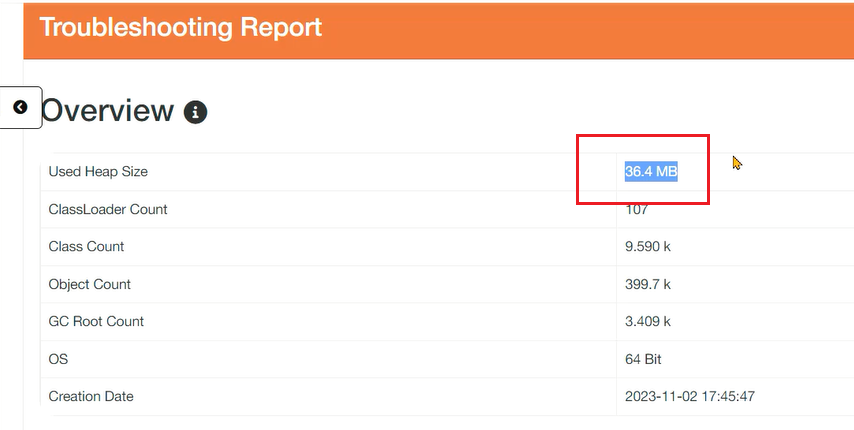Image resolution: width=854 pixels, height=430 pixels.
Task: Select the GC Root Count label
Action: 96,322
